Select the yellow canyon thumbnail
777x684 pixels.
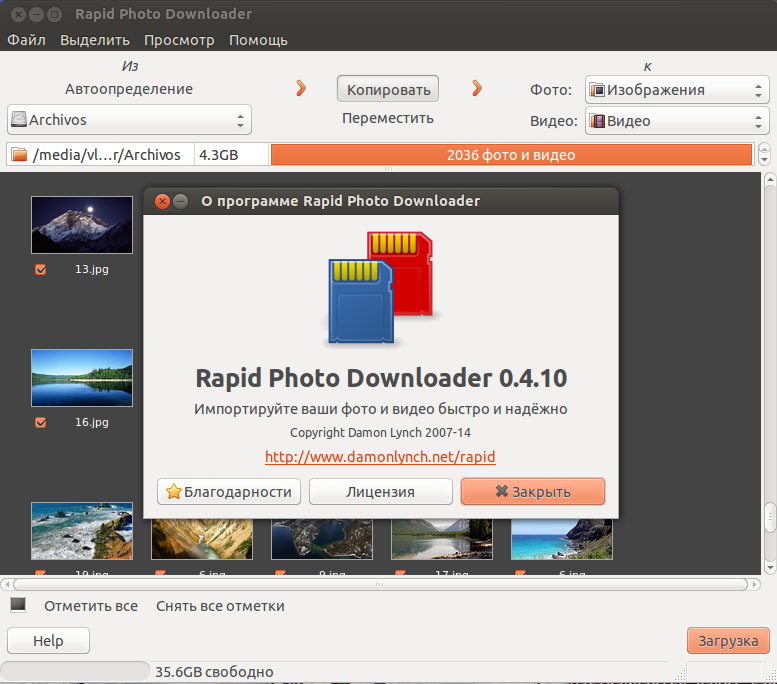(x=202, y=539)
